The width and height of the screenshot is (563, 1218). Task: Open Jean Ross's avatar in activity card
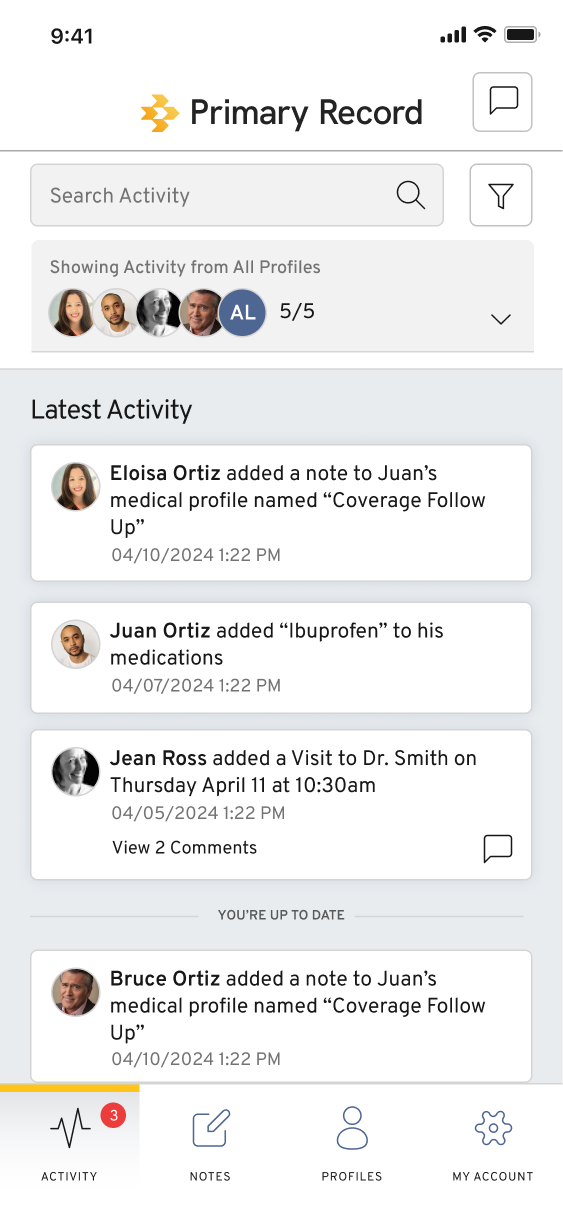click(x=76, y=772)
